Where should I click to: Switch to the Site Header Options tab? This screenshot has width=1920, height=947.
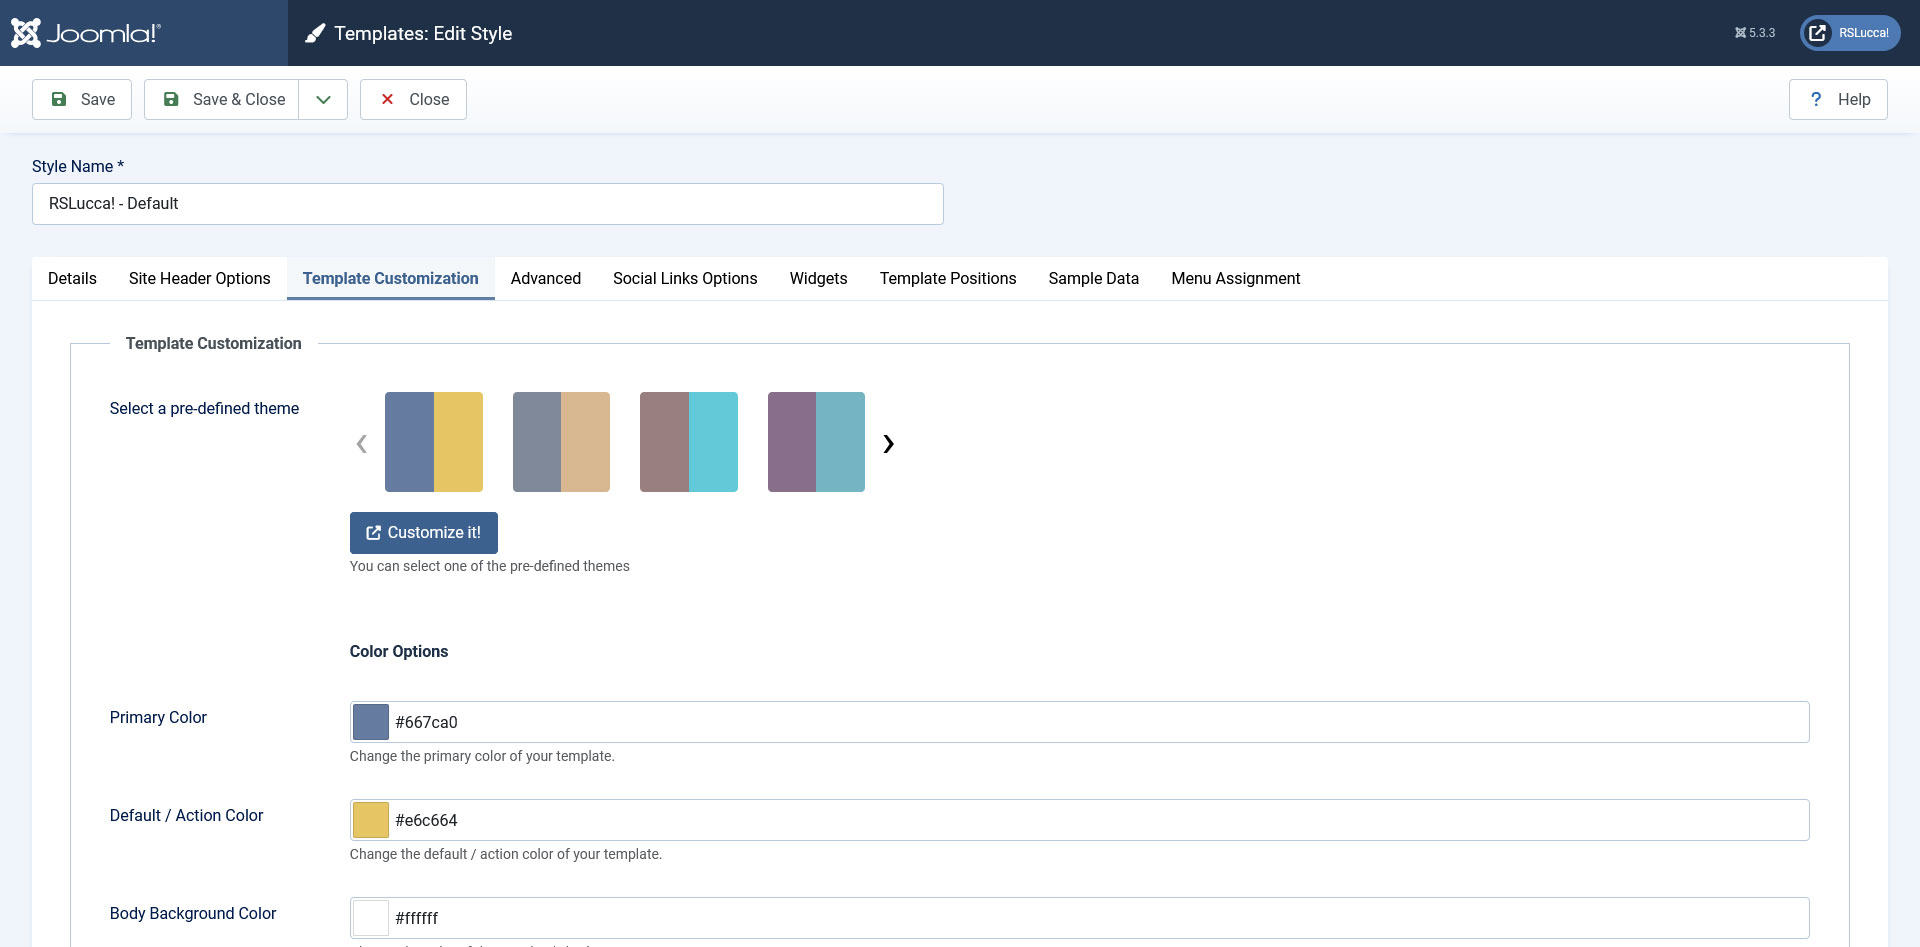pyautogui.click(x=199, y=278)
